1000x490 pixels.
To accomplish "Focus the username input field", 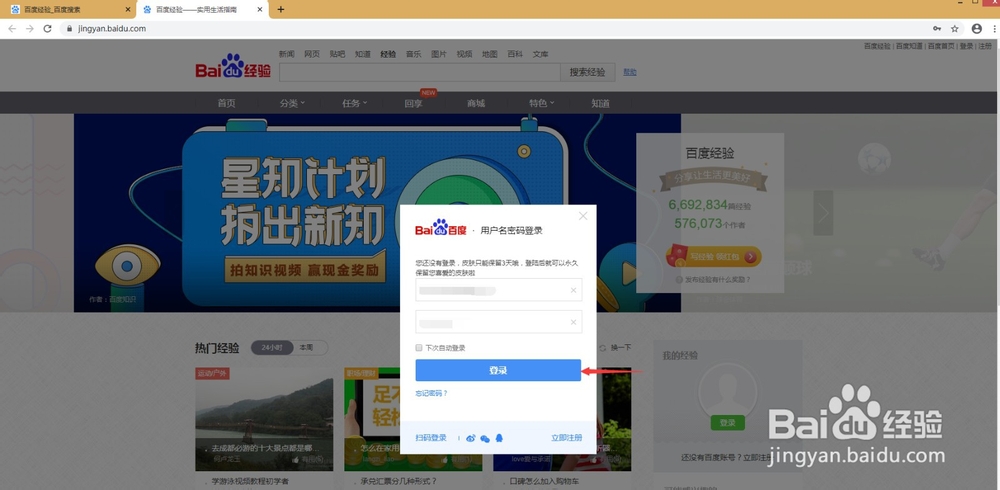I will click(498, 290).
